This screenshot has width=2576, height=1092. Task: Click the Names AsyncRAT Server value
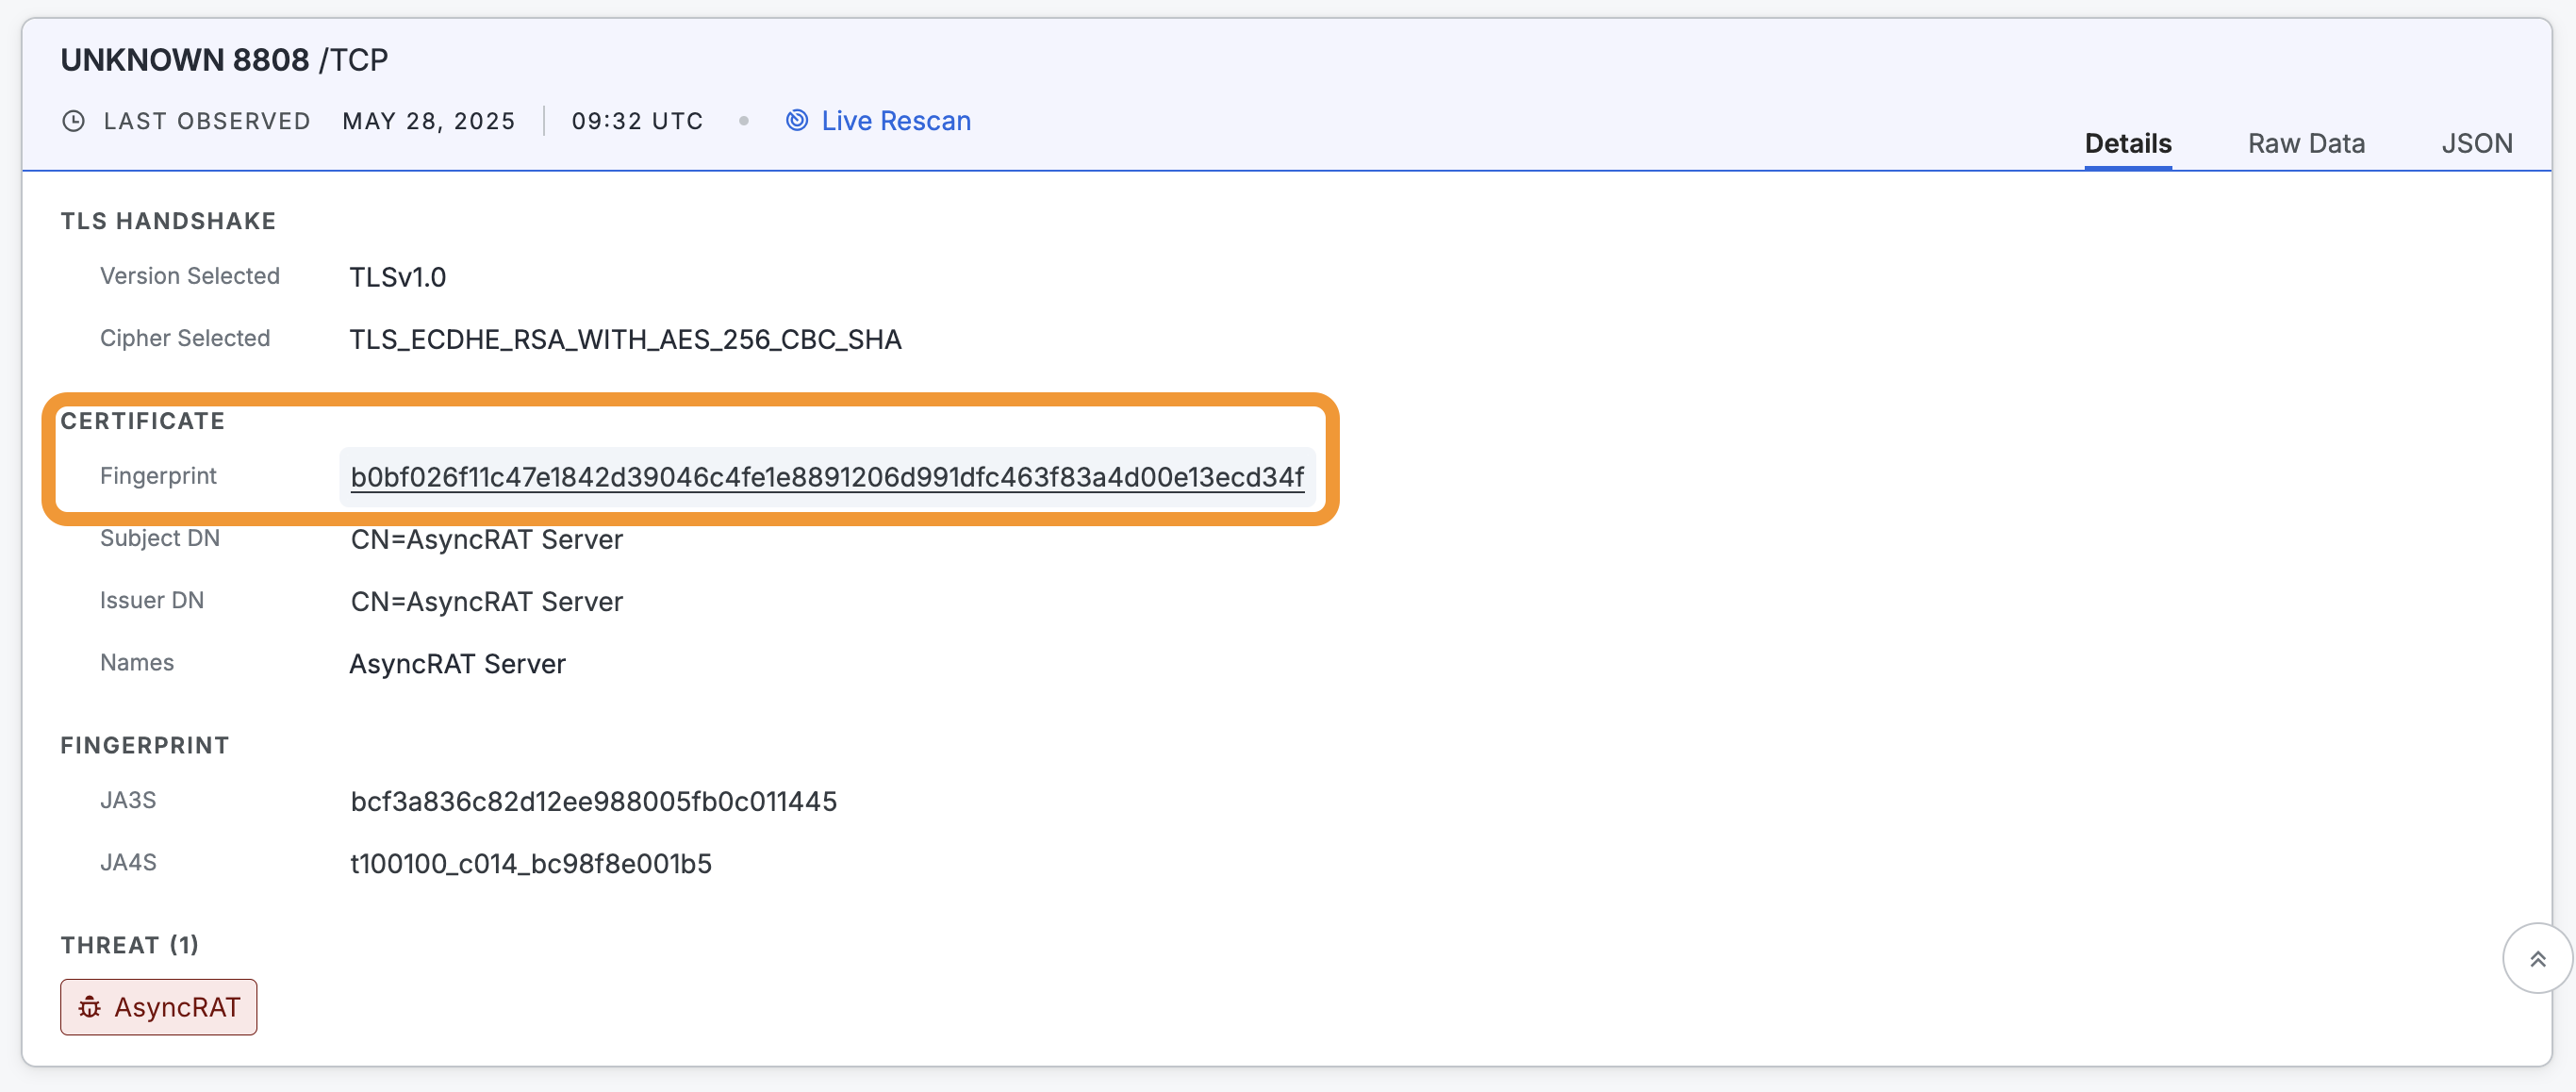click(x=457, y=664)
